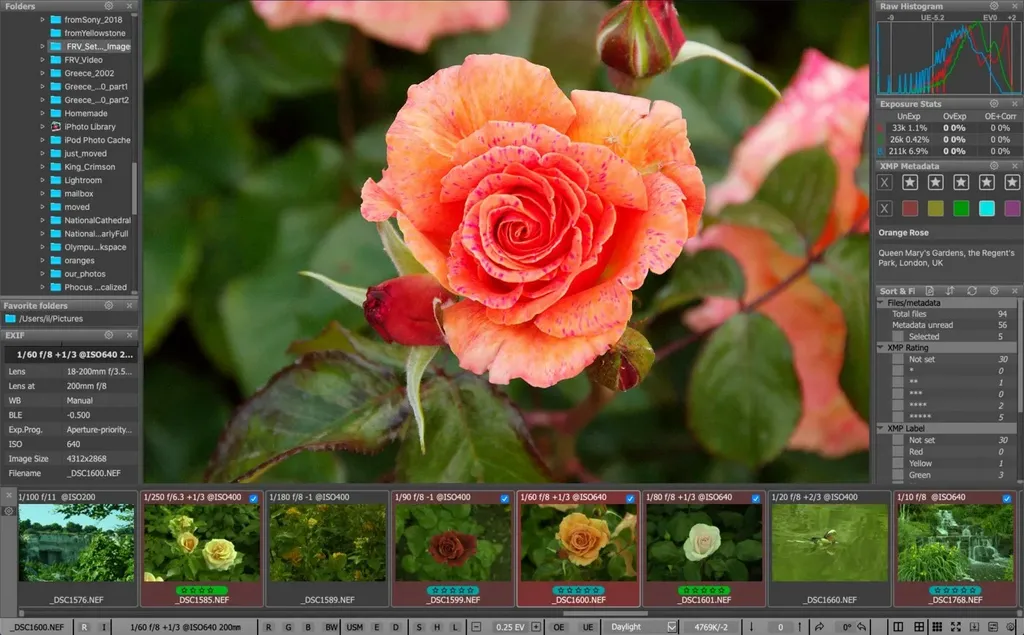The width and height of the screenshot is (1024, 635).
Task: Check the XMP Label Green filter checkbox
Action: 899,475
